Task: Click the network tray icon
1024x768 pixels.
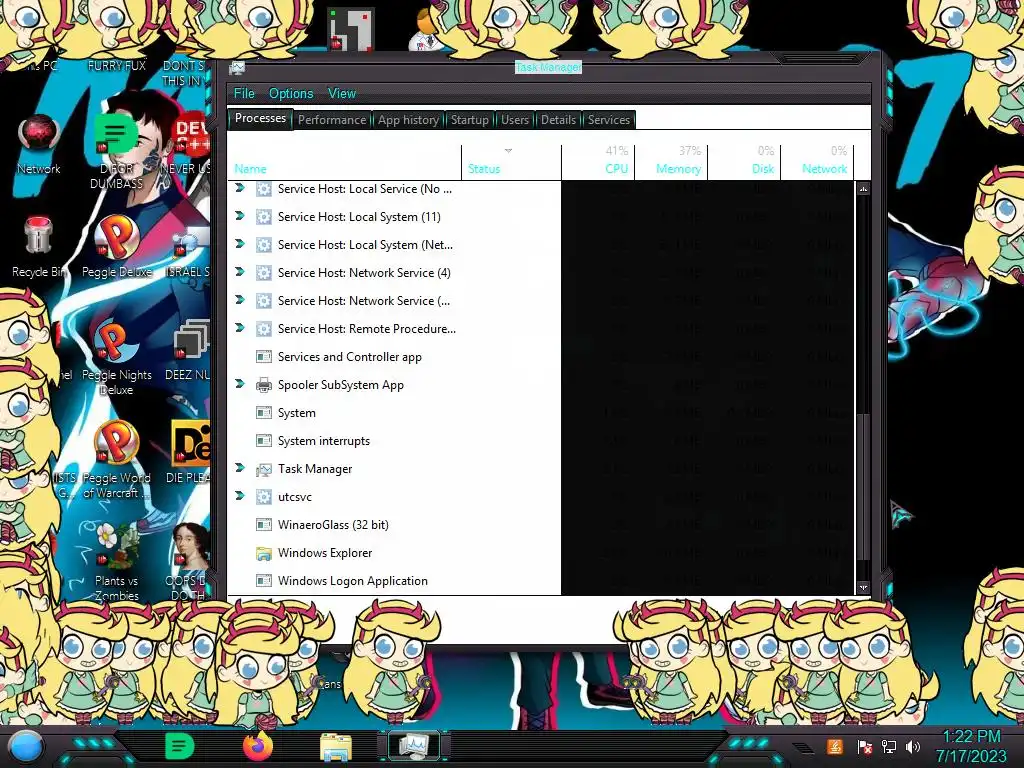Action: coord(888,746)
